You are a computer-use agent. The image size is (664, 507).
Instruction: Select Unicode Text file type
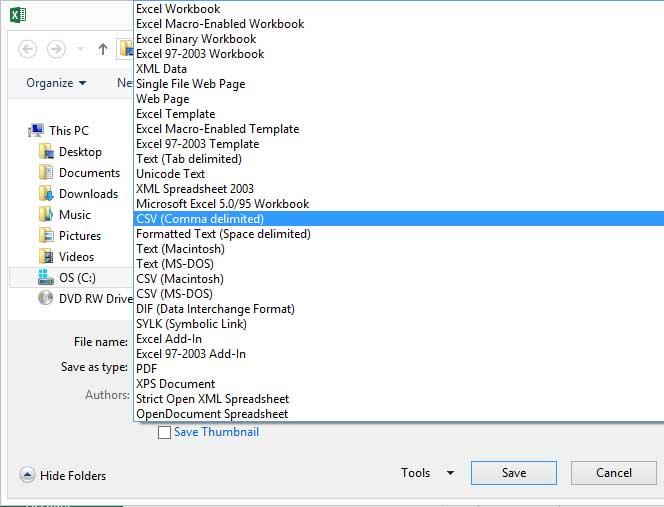pyautogui.click(x=398, y=174)
